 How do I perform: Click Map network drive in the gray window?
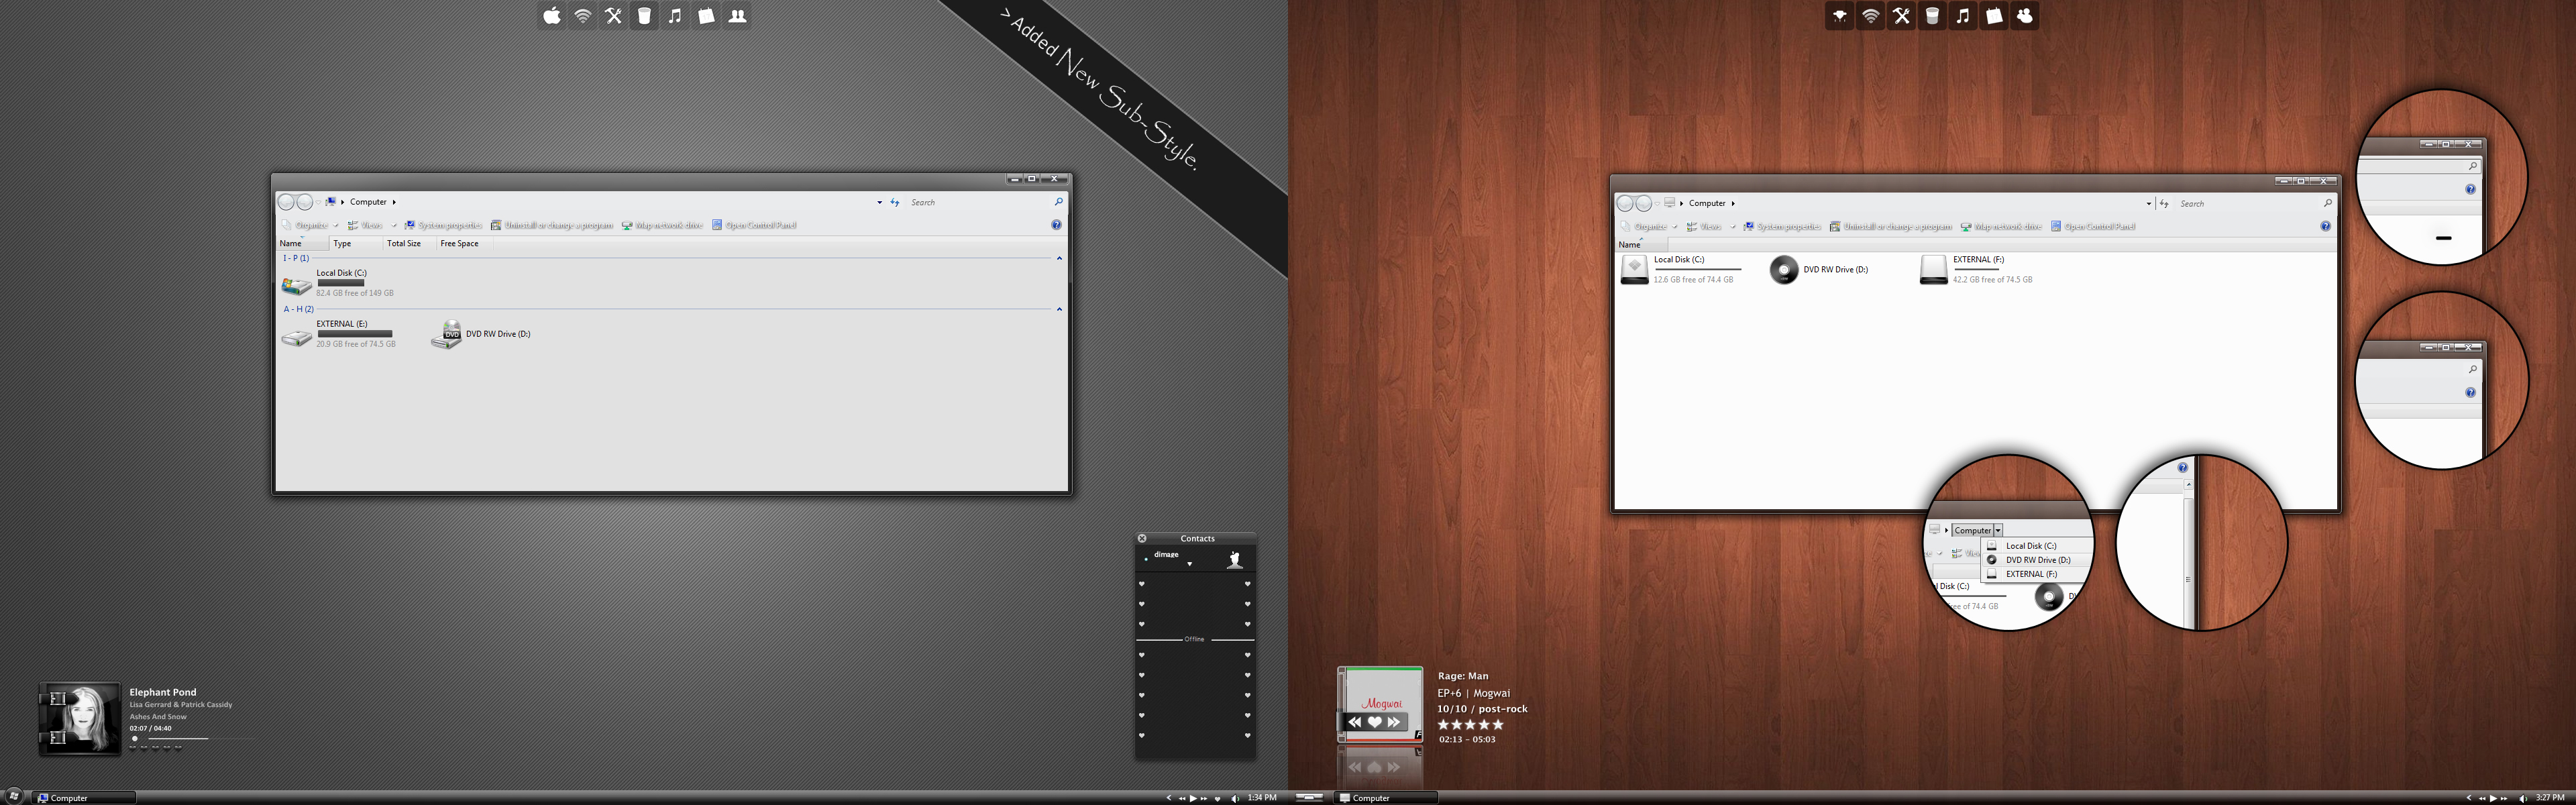pos(662,225)
